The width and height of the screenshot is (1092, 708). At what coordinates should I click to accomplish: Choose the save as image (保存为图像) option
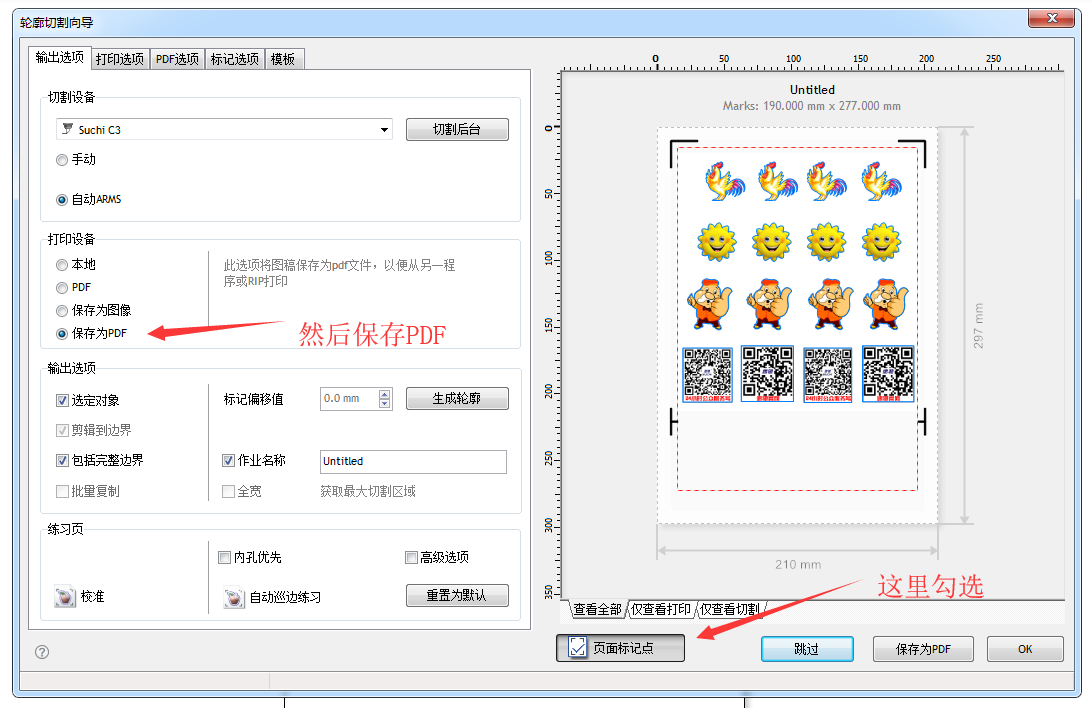62,310
